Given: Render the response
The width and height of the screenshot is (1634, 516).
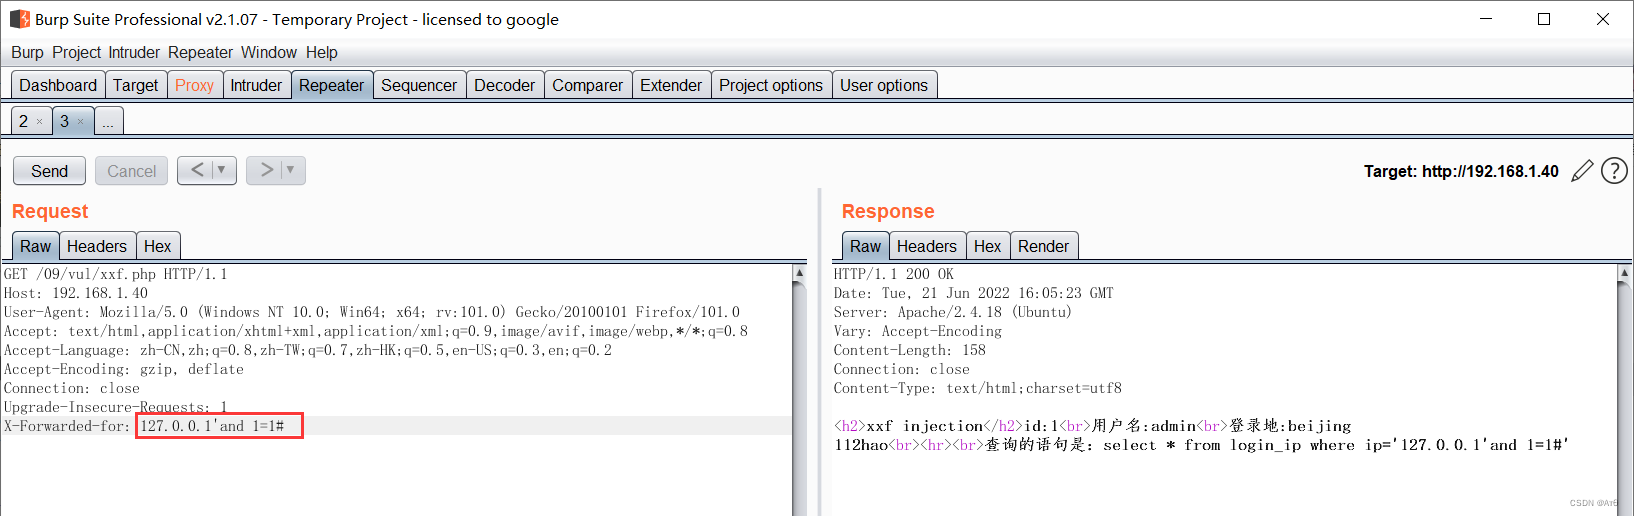Looking at the screenshot, I should (1044, 246).
